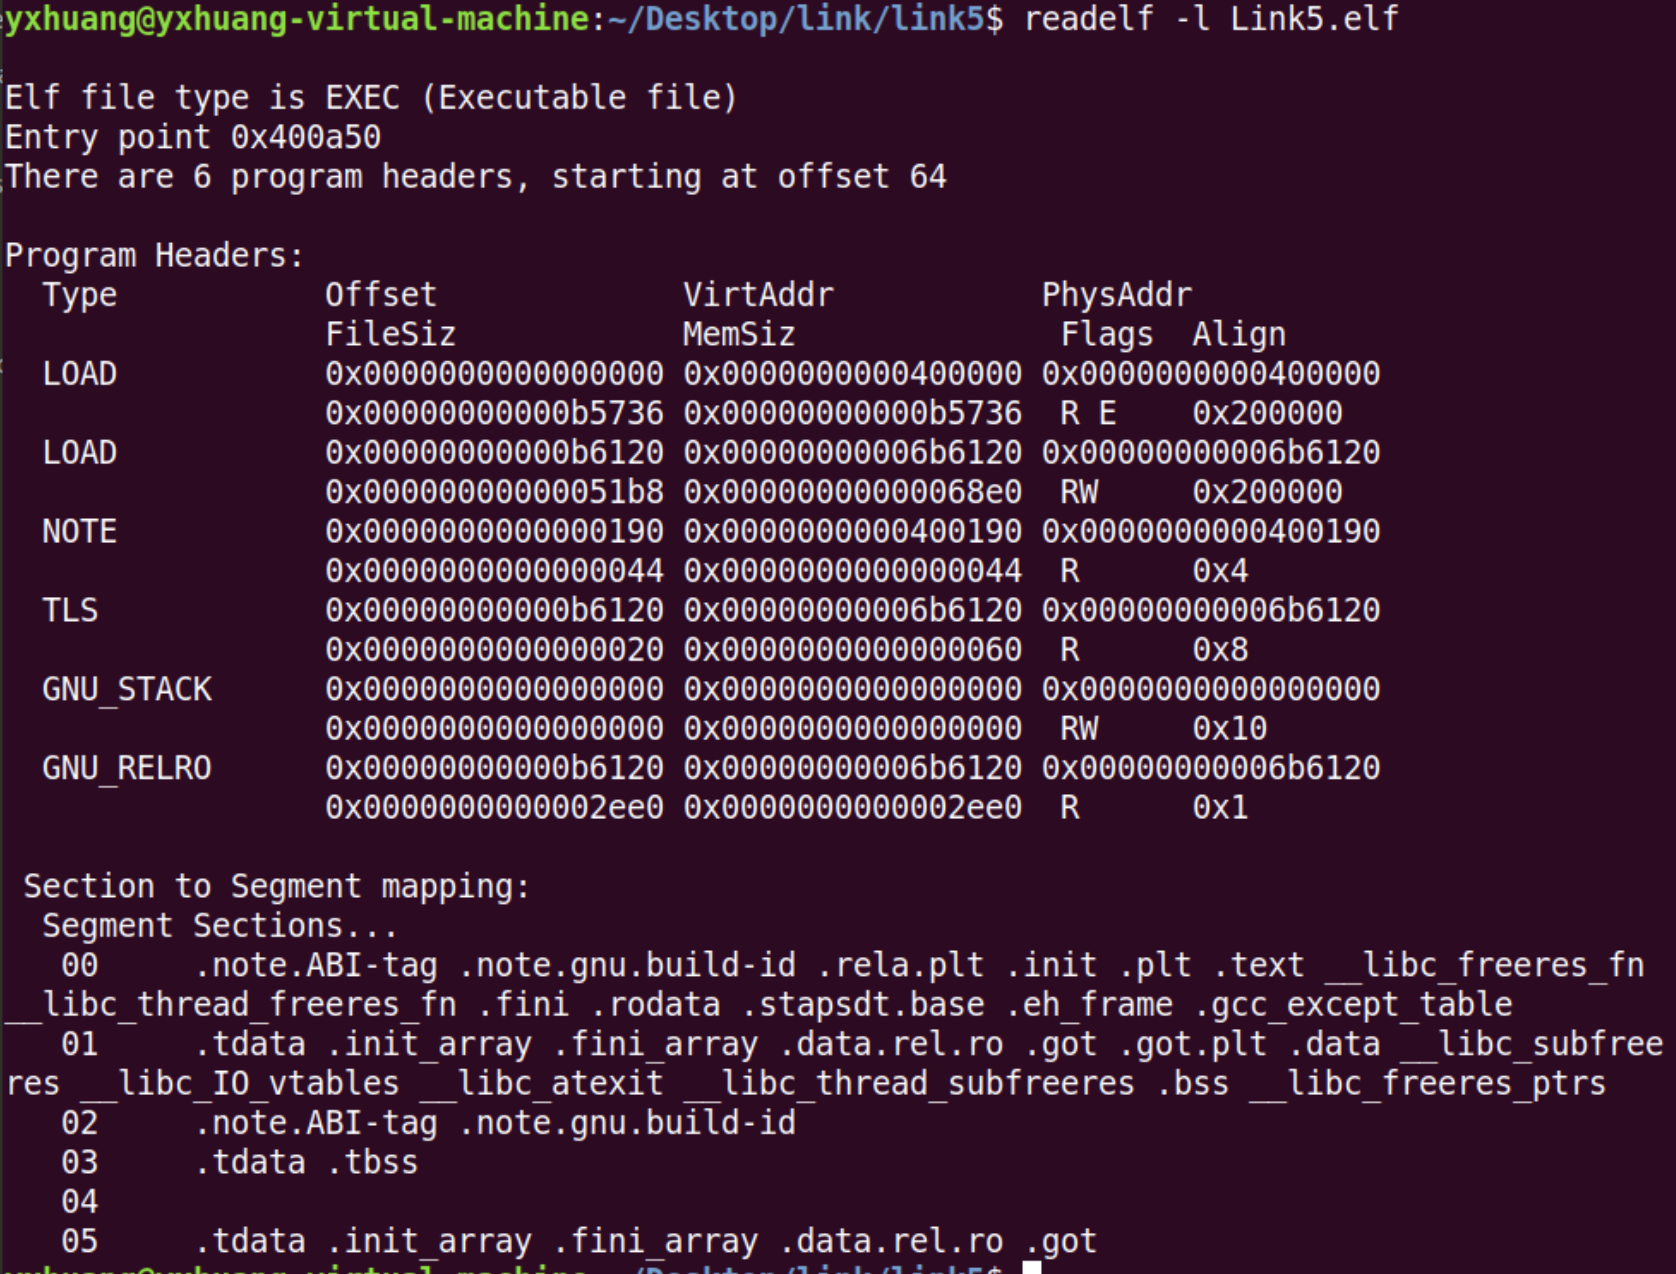The height and width of the screenshot is (1274, 1676).
Task: Click the Program Headers heading
Action: coord(154,256)
